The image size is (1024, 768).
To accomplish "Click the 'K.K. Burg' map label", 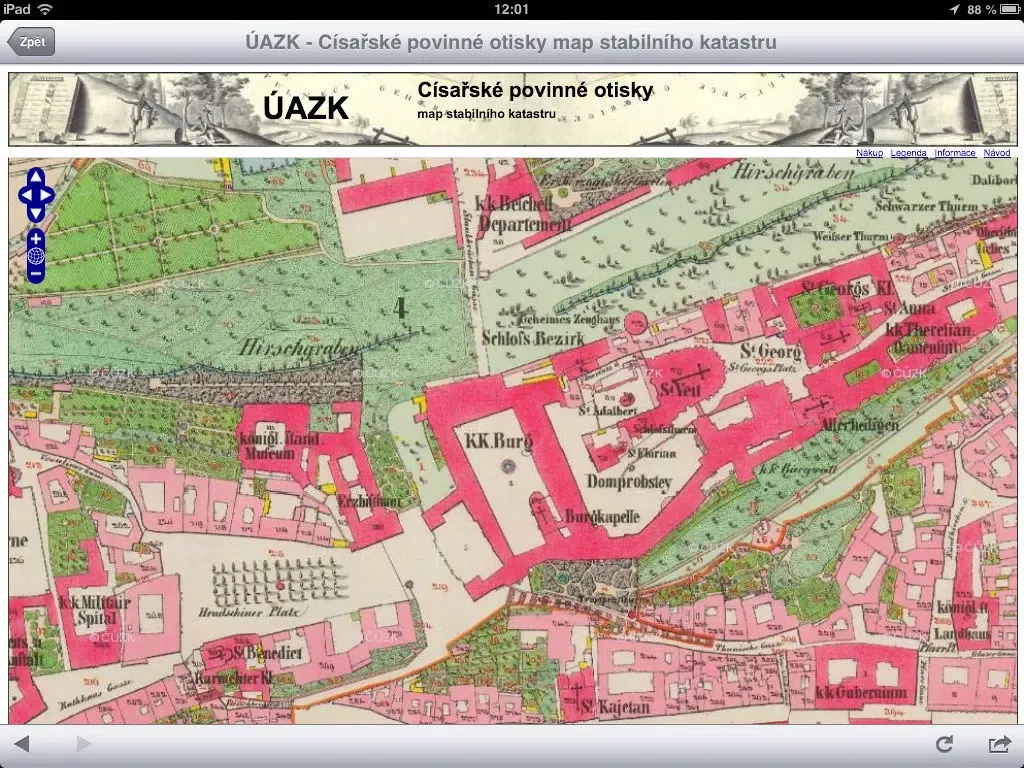I will click(498, 441).
